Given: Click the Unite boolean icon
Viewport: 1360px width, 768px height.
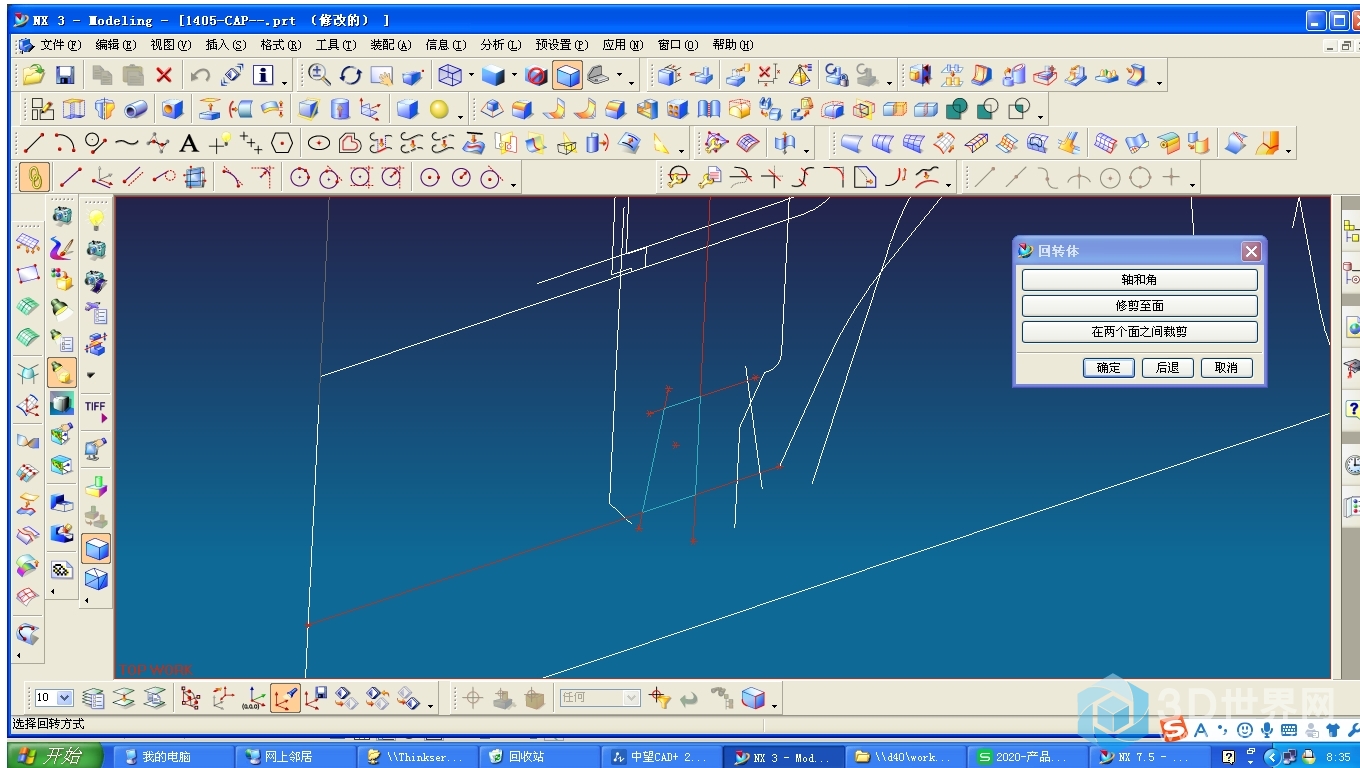Looking at the screenshot, I should [957, 109].
